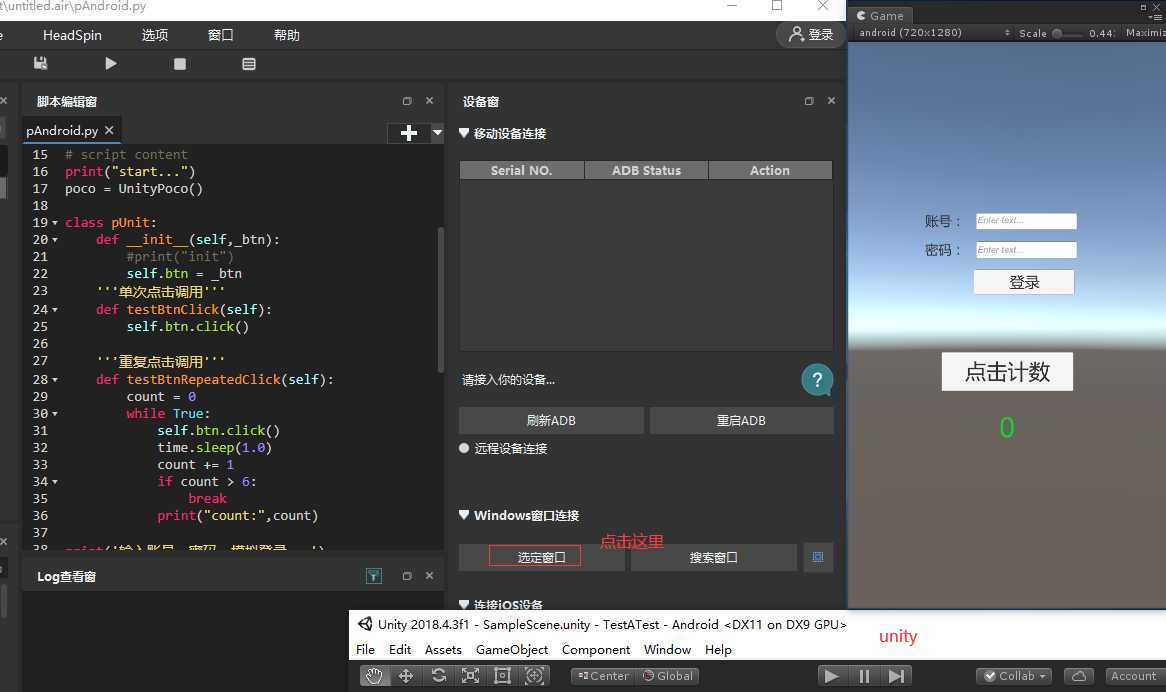Fold the class pUnit code block
This screenshot has width=1166, height=692.
(x=55, y=223)
